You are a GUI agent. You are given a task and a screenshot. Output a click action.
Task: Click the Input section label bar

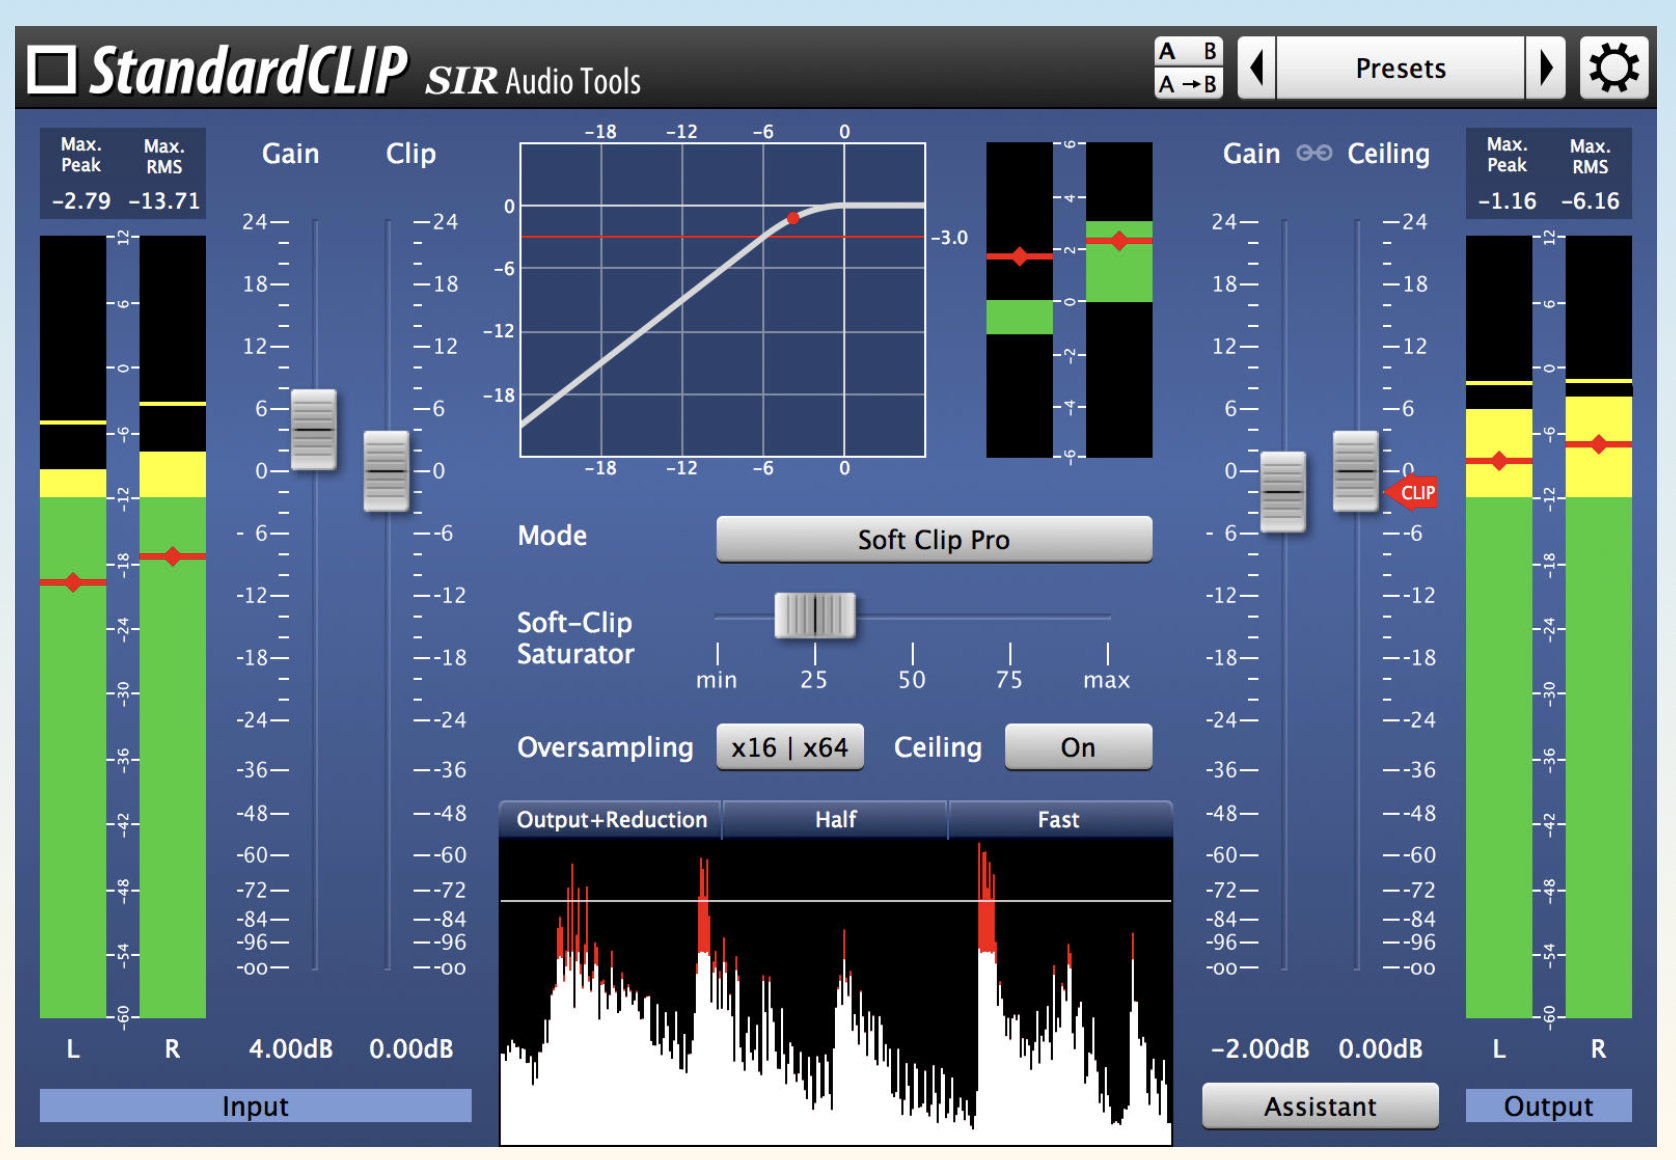click(x=255, y=1106)
